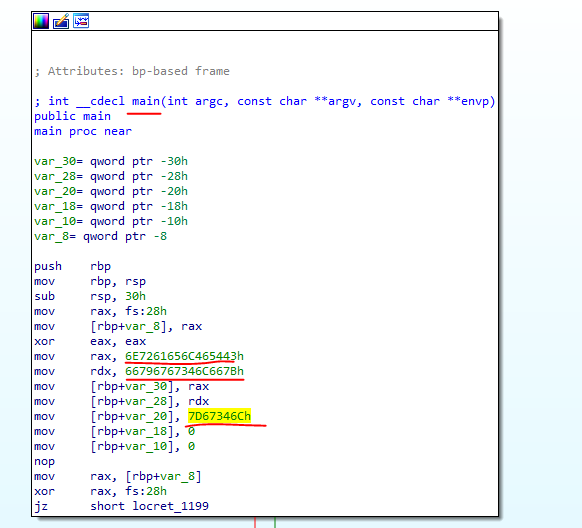Click the group nodes icon
Viewport: 582px width, 528px height.
[x=81, y=21]
